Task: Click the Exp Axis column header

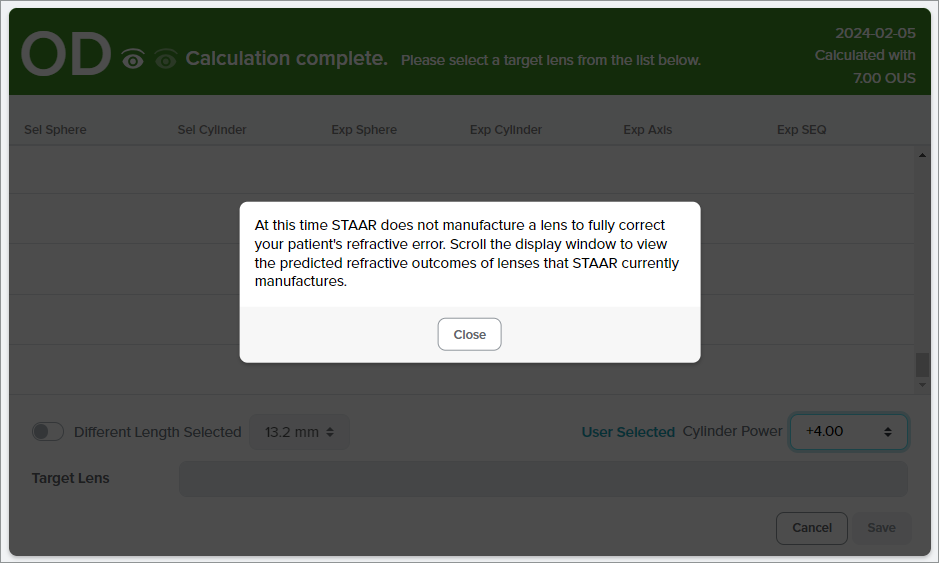Action: 648,130
